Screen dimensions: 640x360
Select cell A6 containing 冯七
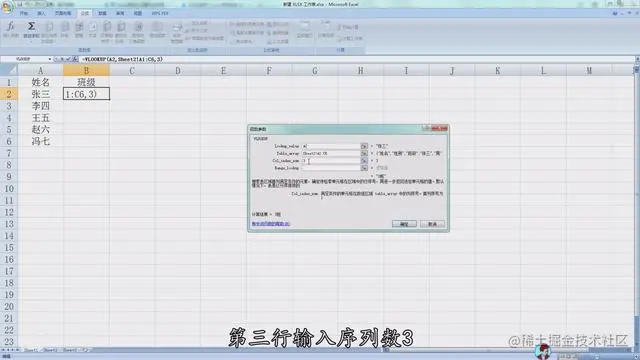click(40, 141)
